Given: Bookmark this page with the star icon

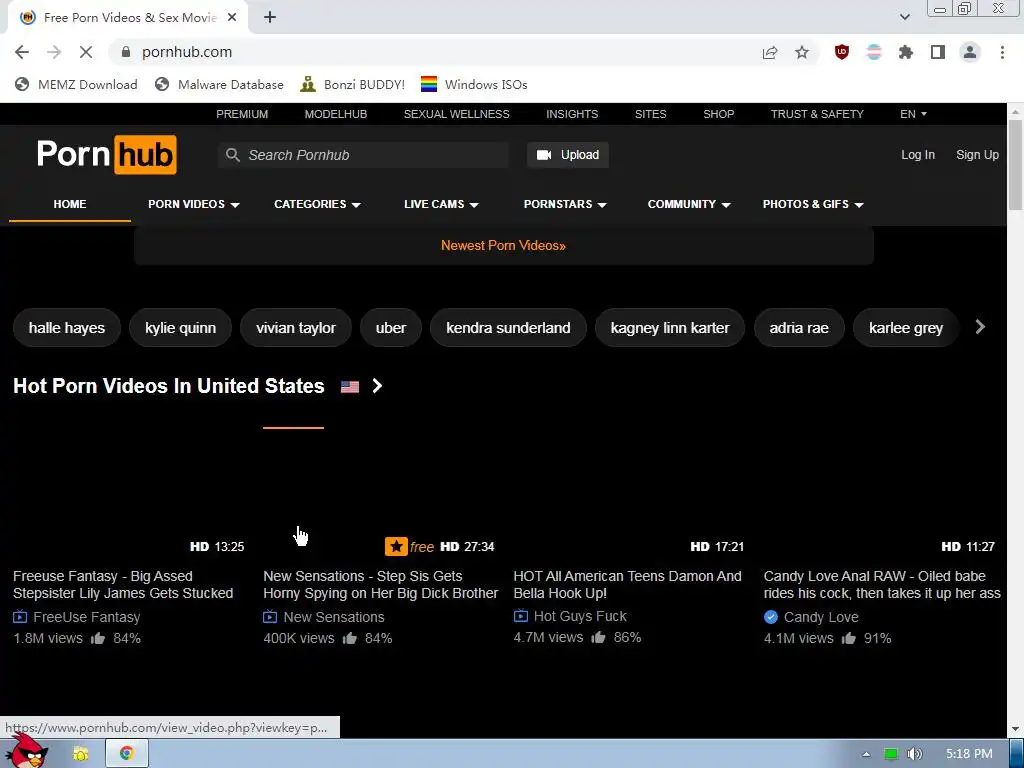Looking at the screenshot, I should click(x=802, y=52).
